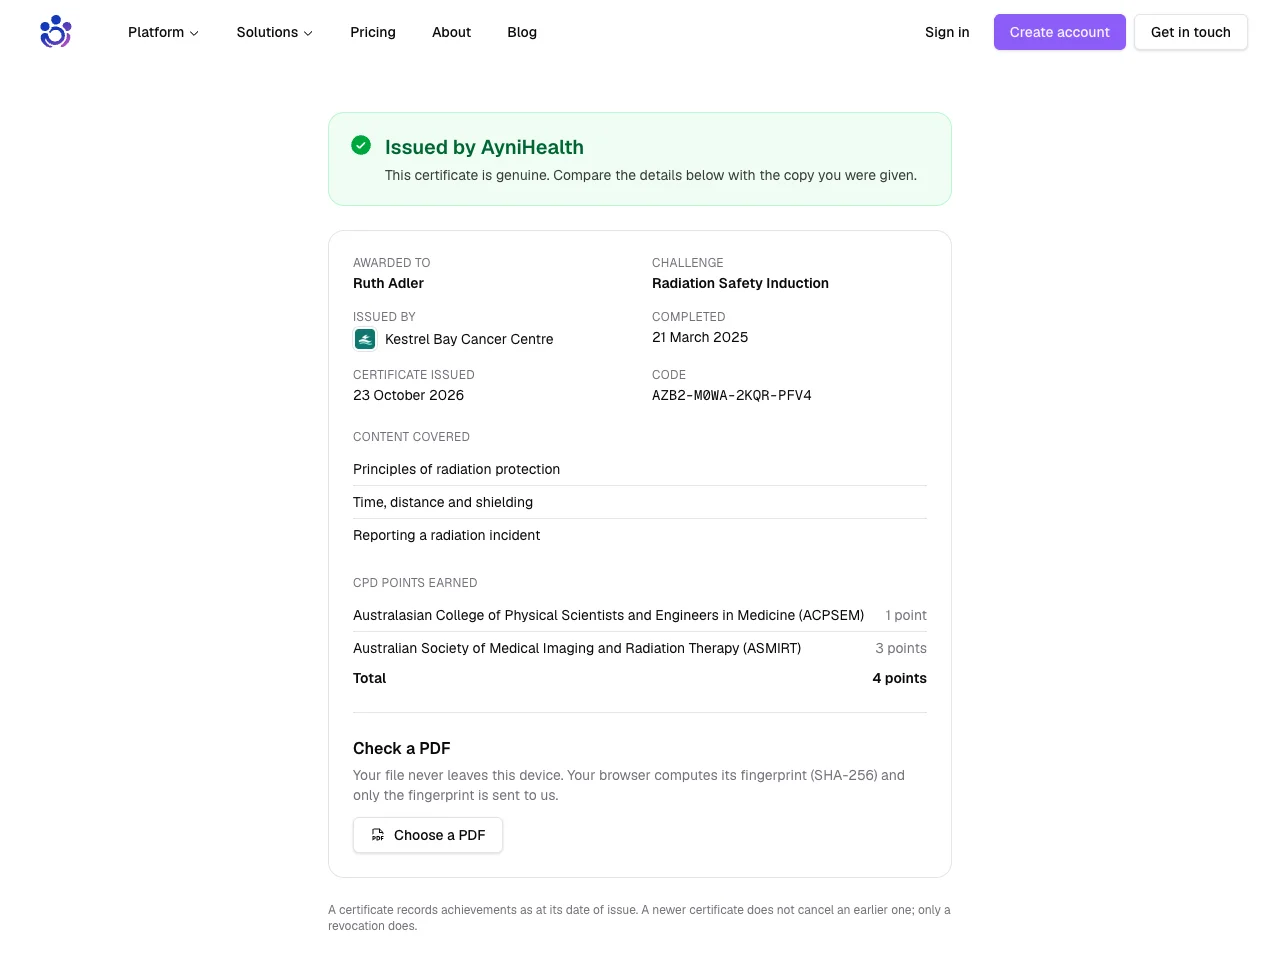Click the green verified checkmark icon
Screen dimensions: 1280x960
coord(361,145)
